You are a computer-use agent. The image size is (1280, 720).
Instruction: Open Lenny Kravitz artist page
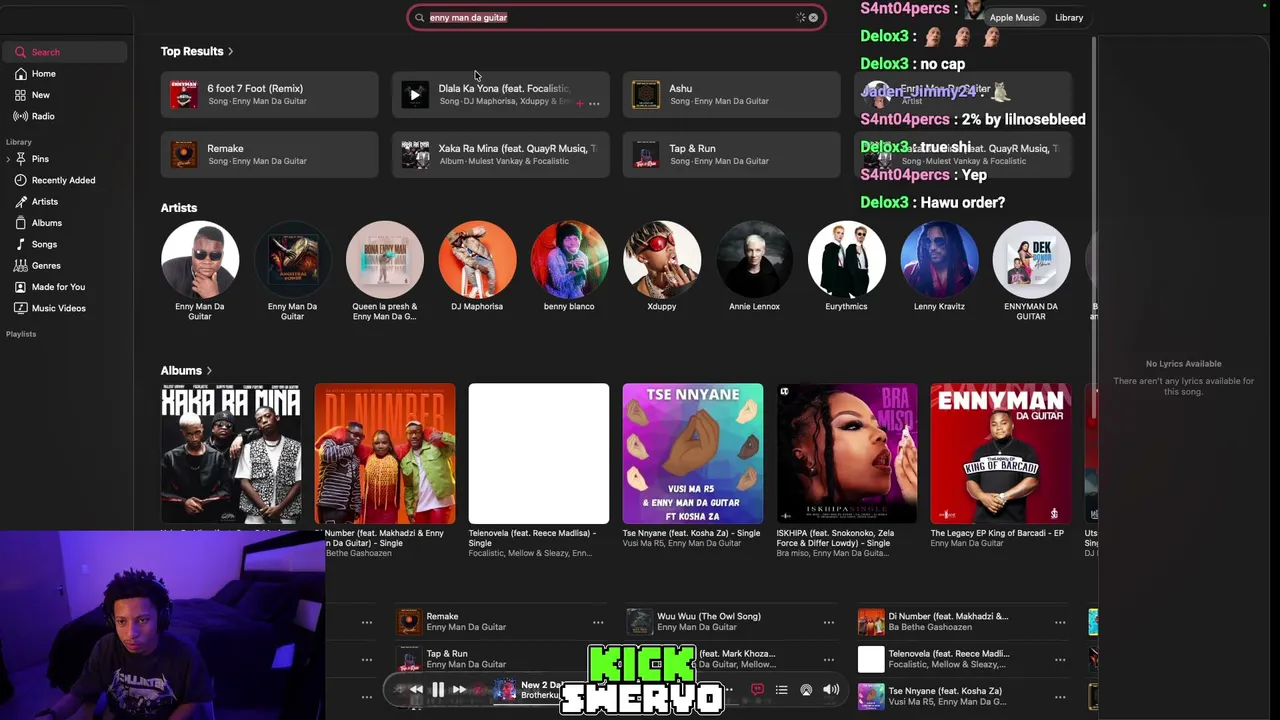(939, 260)
